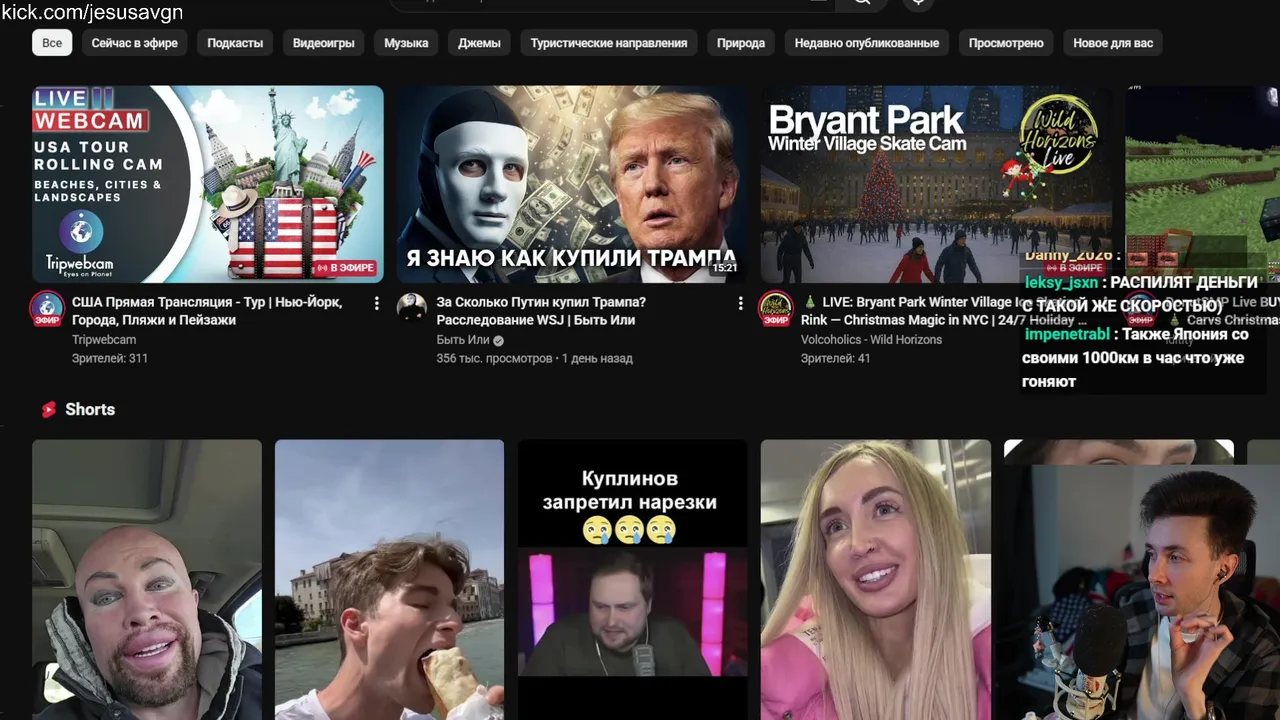Click the red Shorts logo icon
The height and width of the screenshot is (720, 1280).
tap(48, 409)
